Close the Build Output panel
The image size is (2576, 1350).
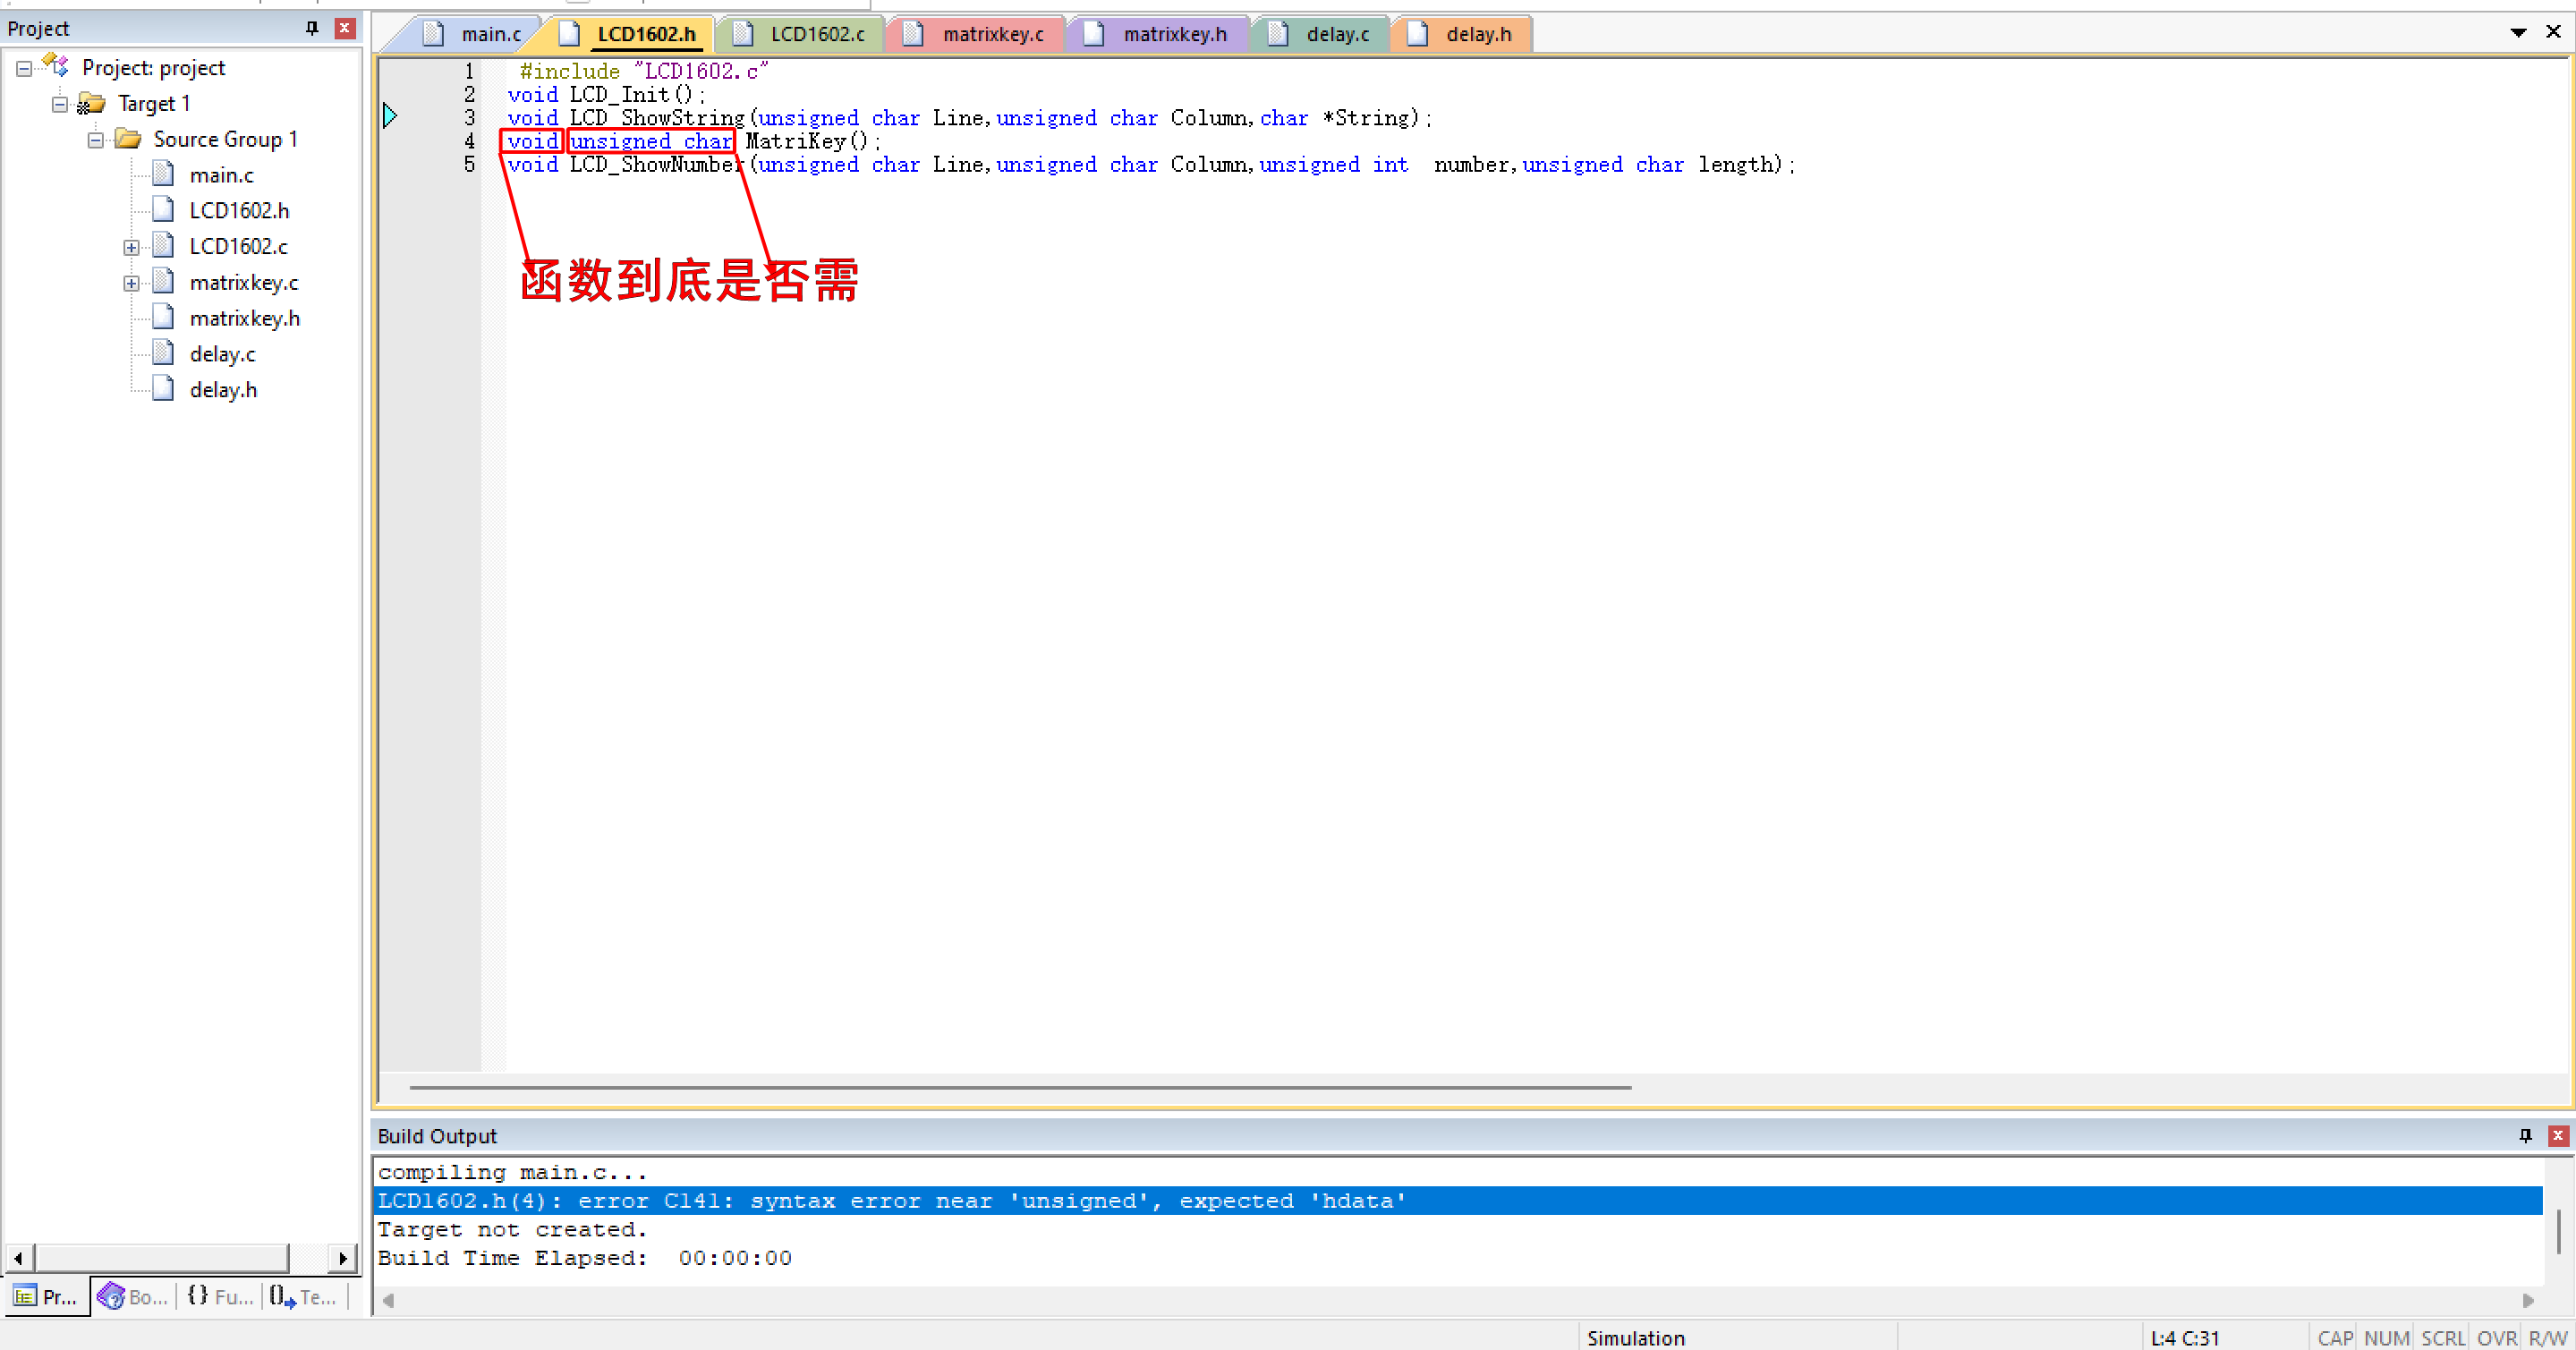(2558, 1135)
